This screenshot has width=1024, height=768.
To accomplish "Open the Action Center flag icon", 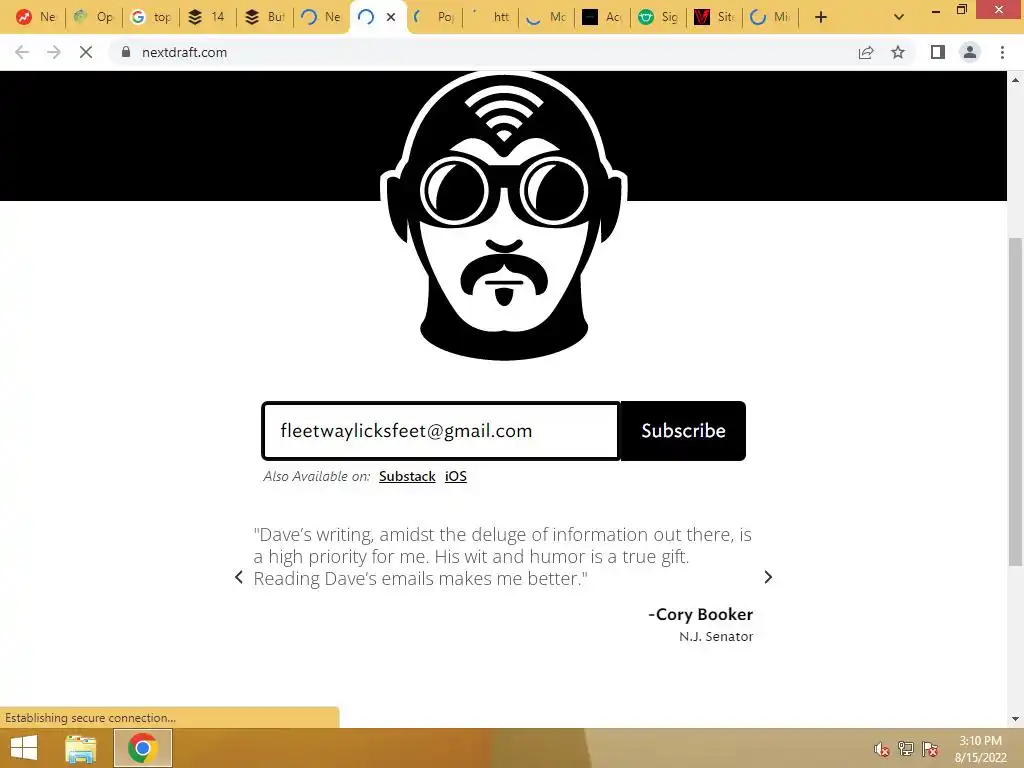I will 930,749.
